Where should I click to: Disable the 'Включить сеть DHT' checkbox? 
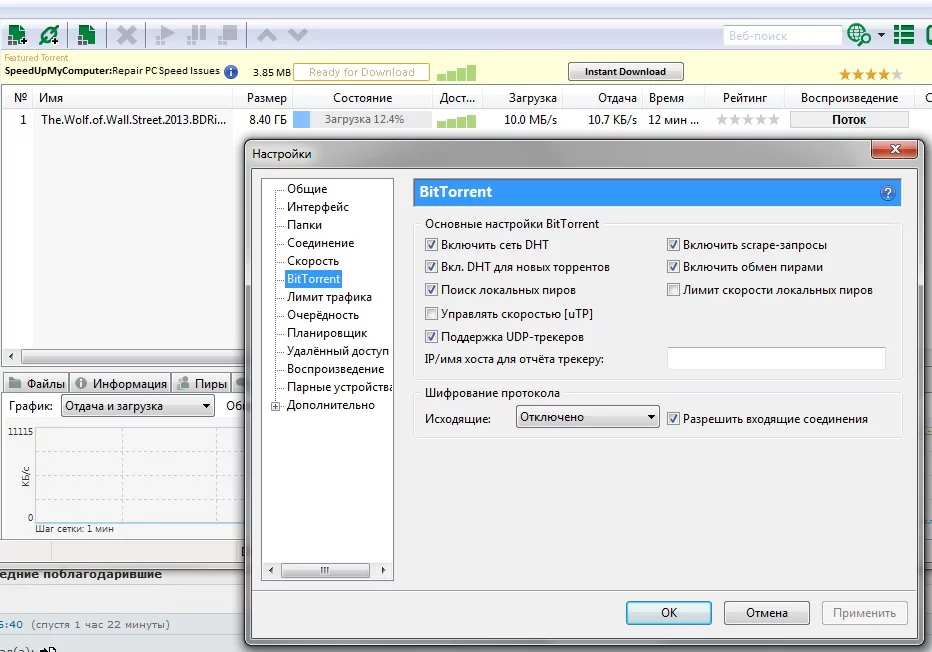point(432,245)
